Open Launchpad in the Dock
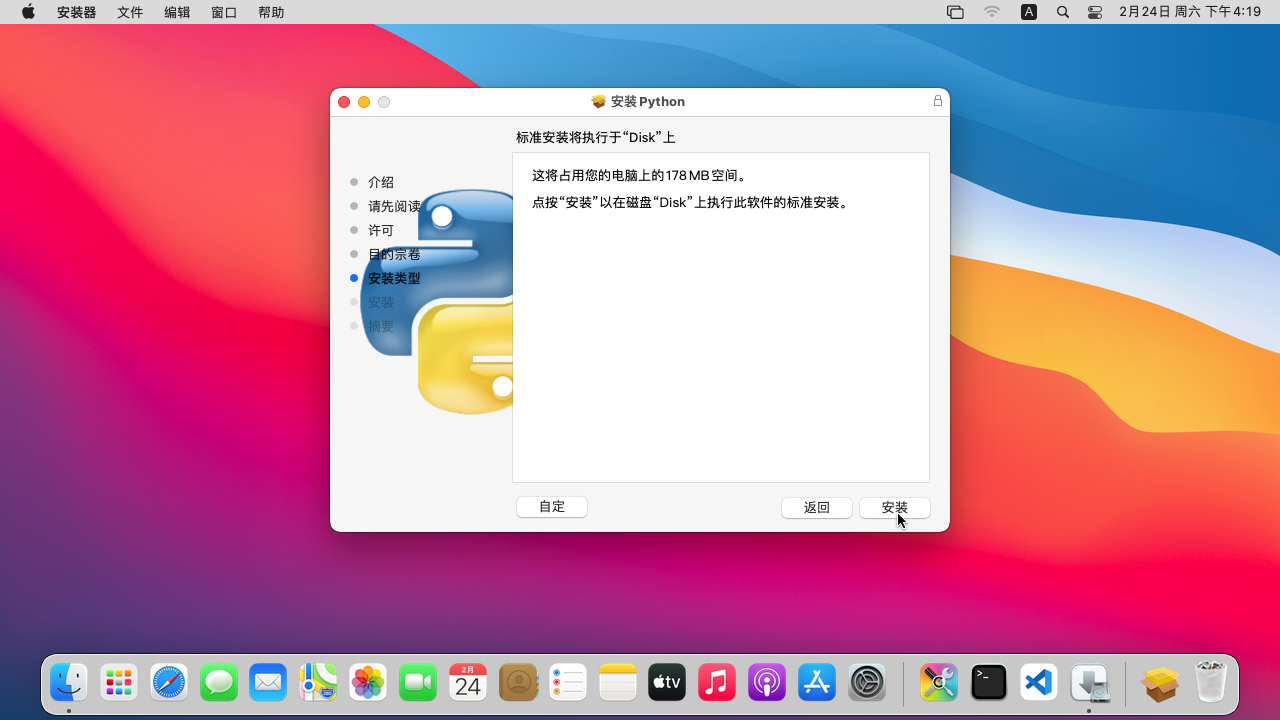The height and width of the screenshot is (720, 1280). pos(119,683)
